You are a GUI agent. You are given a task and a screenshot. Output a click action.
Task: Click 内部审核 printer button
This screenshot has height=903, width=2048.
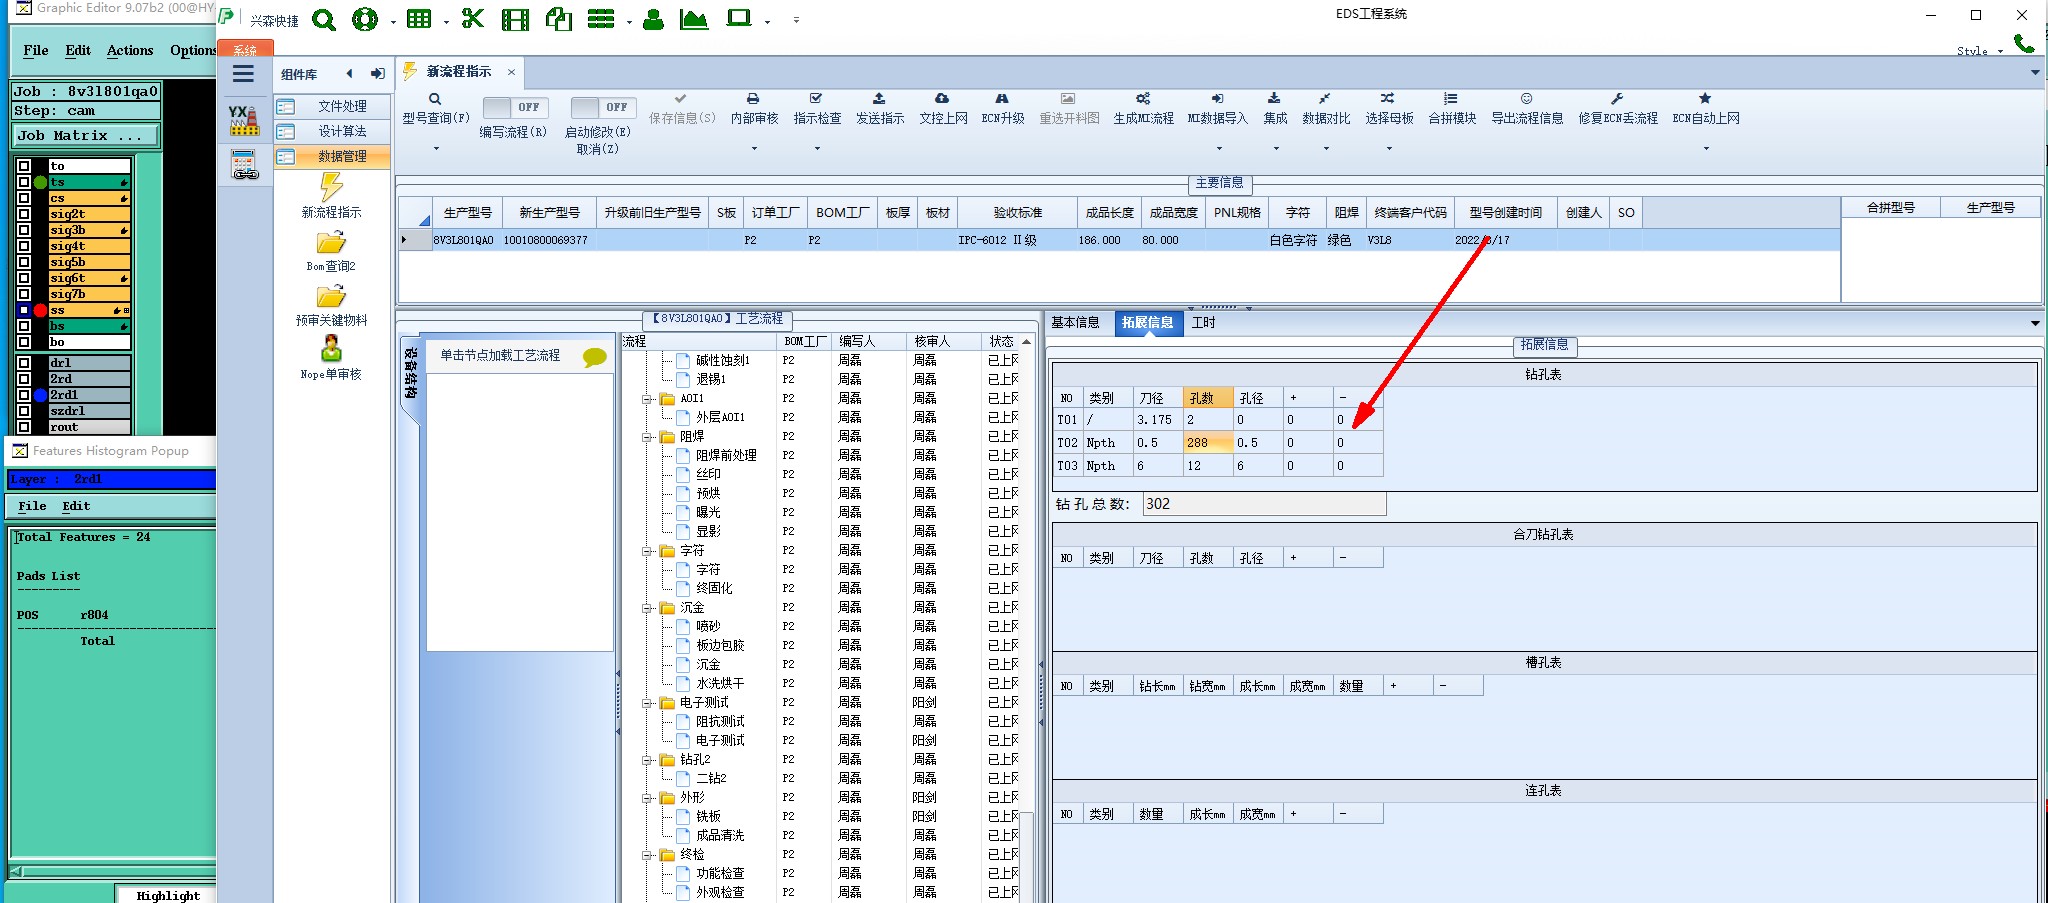pyautogui.click(x=754, y=109)
